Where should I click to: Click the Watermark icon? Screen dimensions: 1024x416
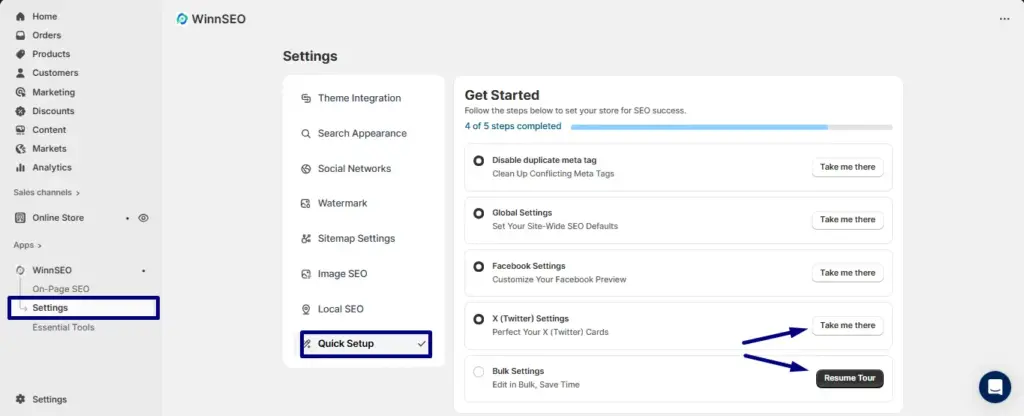click(x=306, y=203)
